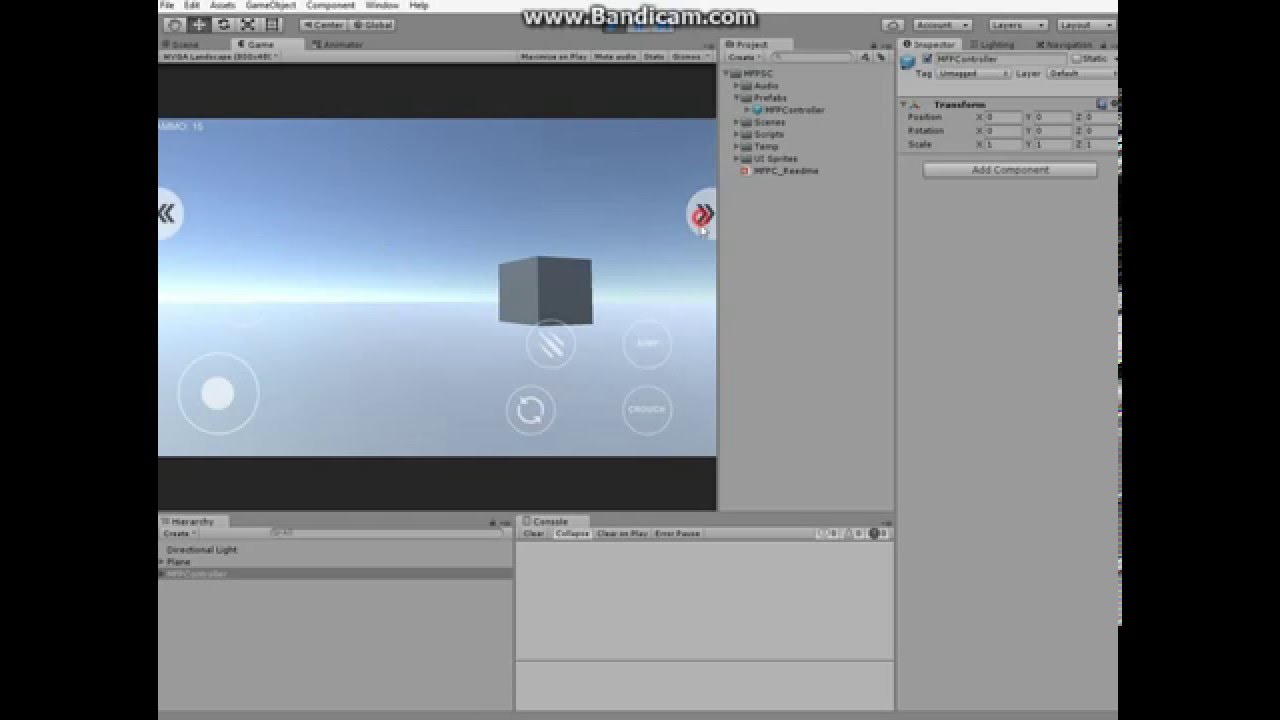Click the UI Sprites folder icon
1280x720 pixels.
[746, 159]
